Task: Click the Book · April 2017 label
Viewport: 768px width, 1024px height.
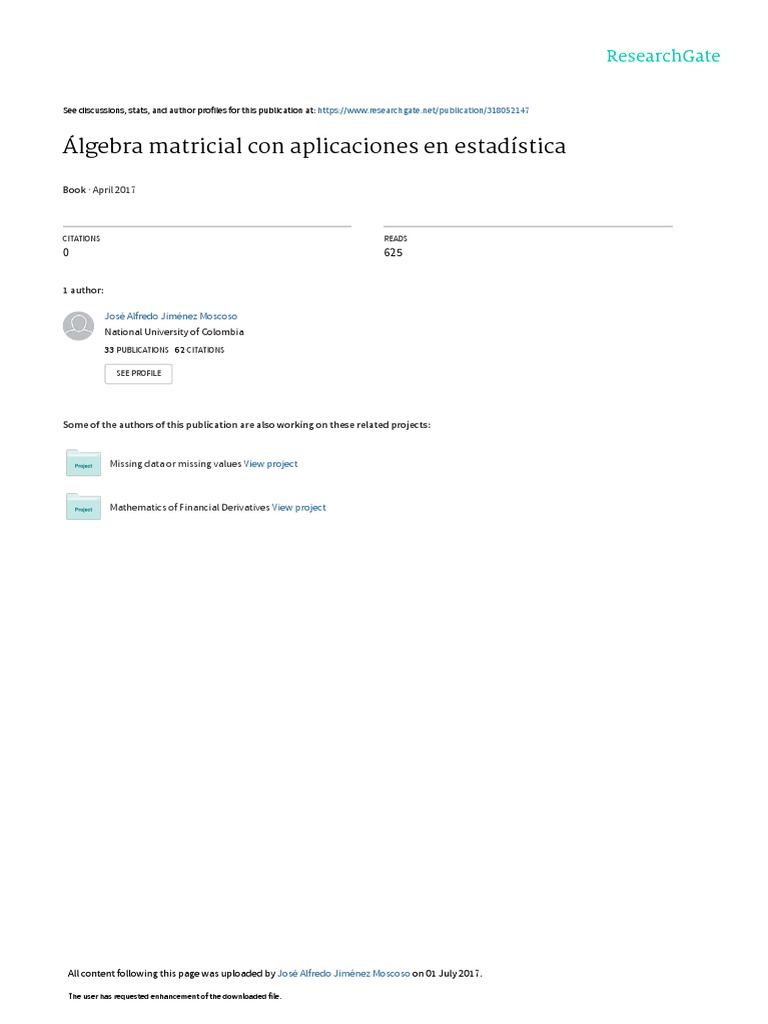Action: click(99, 189)
